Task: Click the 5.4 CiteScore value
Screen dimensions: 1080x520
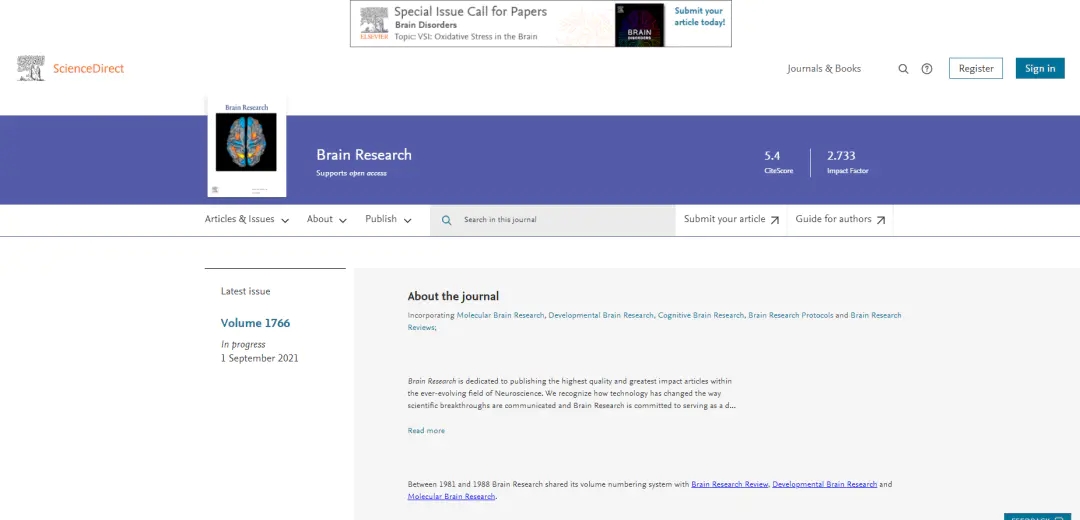Action: pyautogui.click(x=772, y=156)
